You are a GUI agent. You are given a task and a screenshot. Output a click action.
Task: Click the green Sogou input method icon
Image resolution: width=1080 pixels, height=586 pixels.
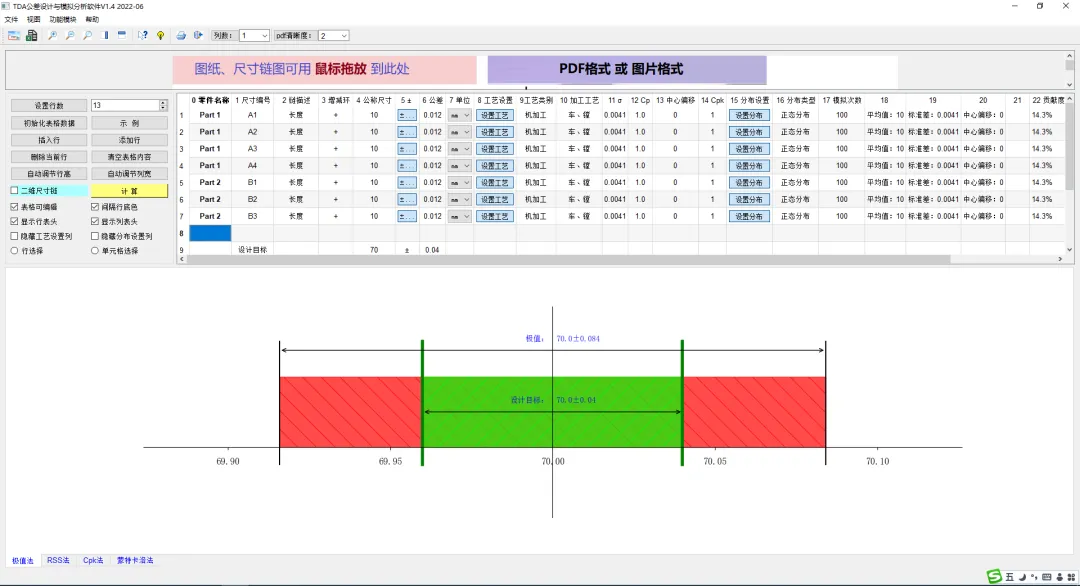point(994,577)
